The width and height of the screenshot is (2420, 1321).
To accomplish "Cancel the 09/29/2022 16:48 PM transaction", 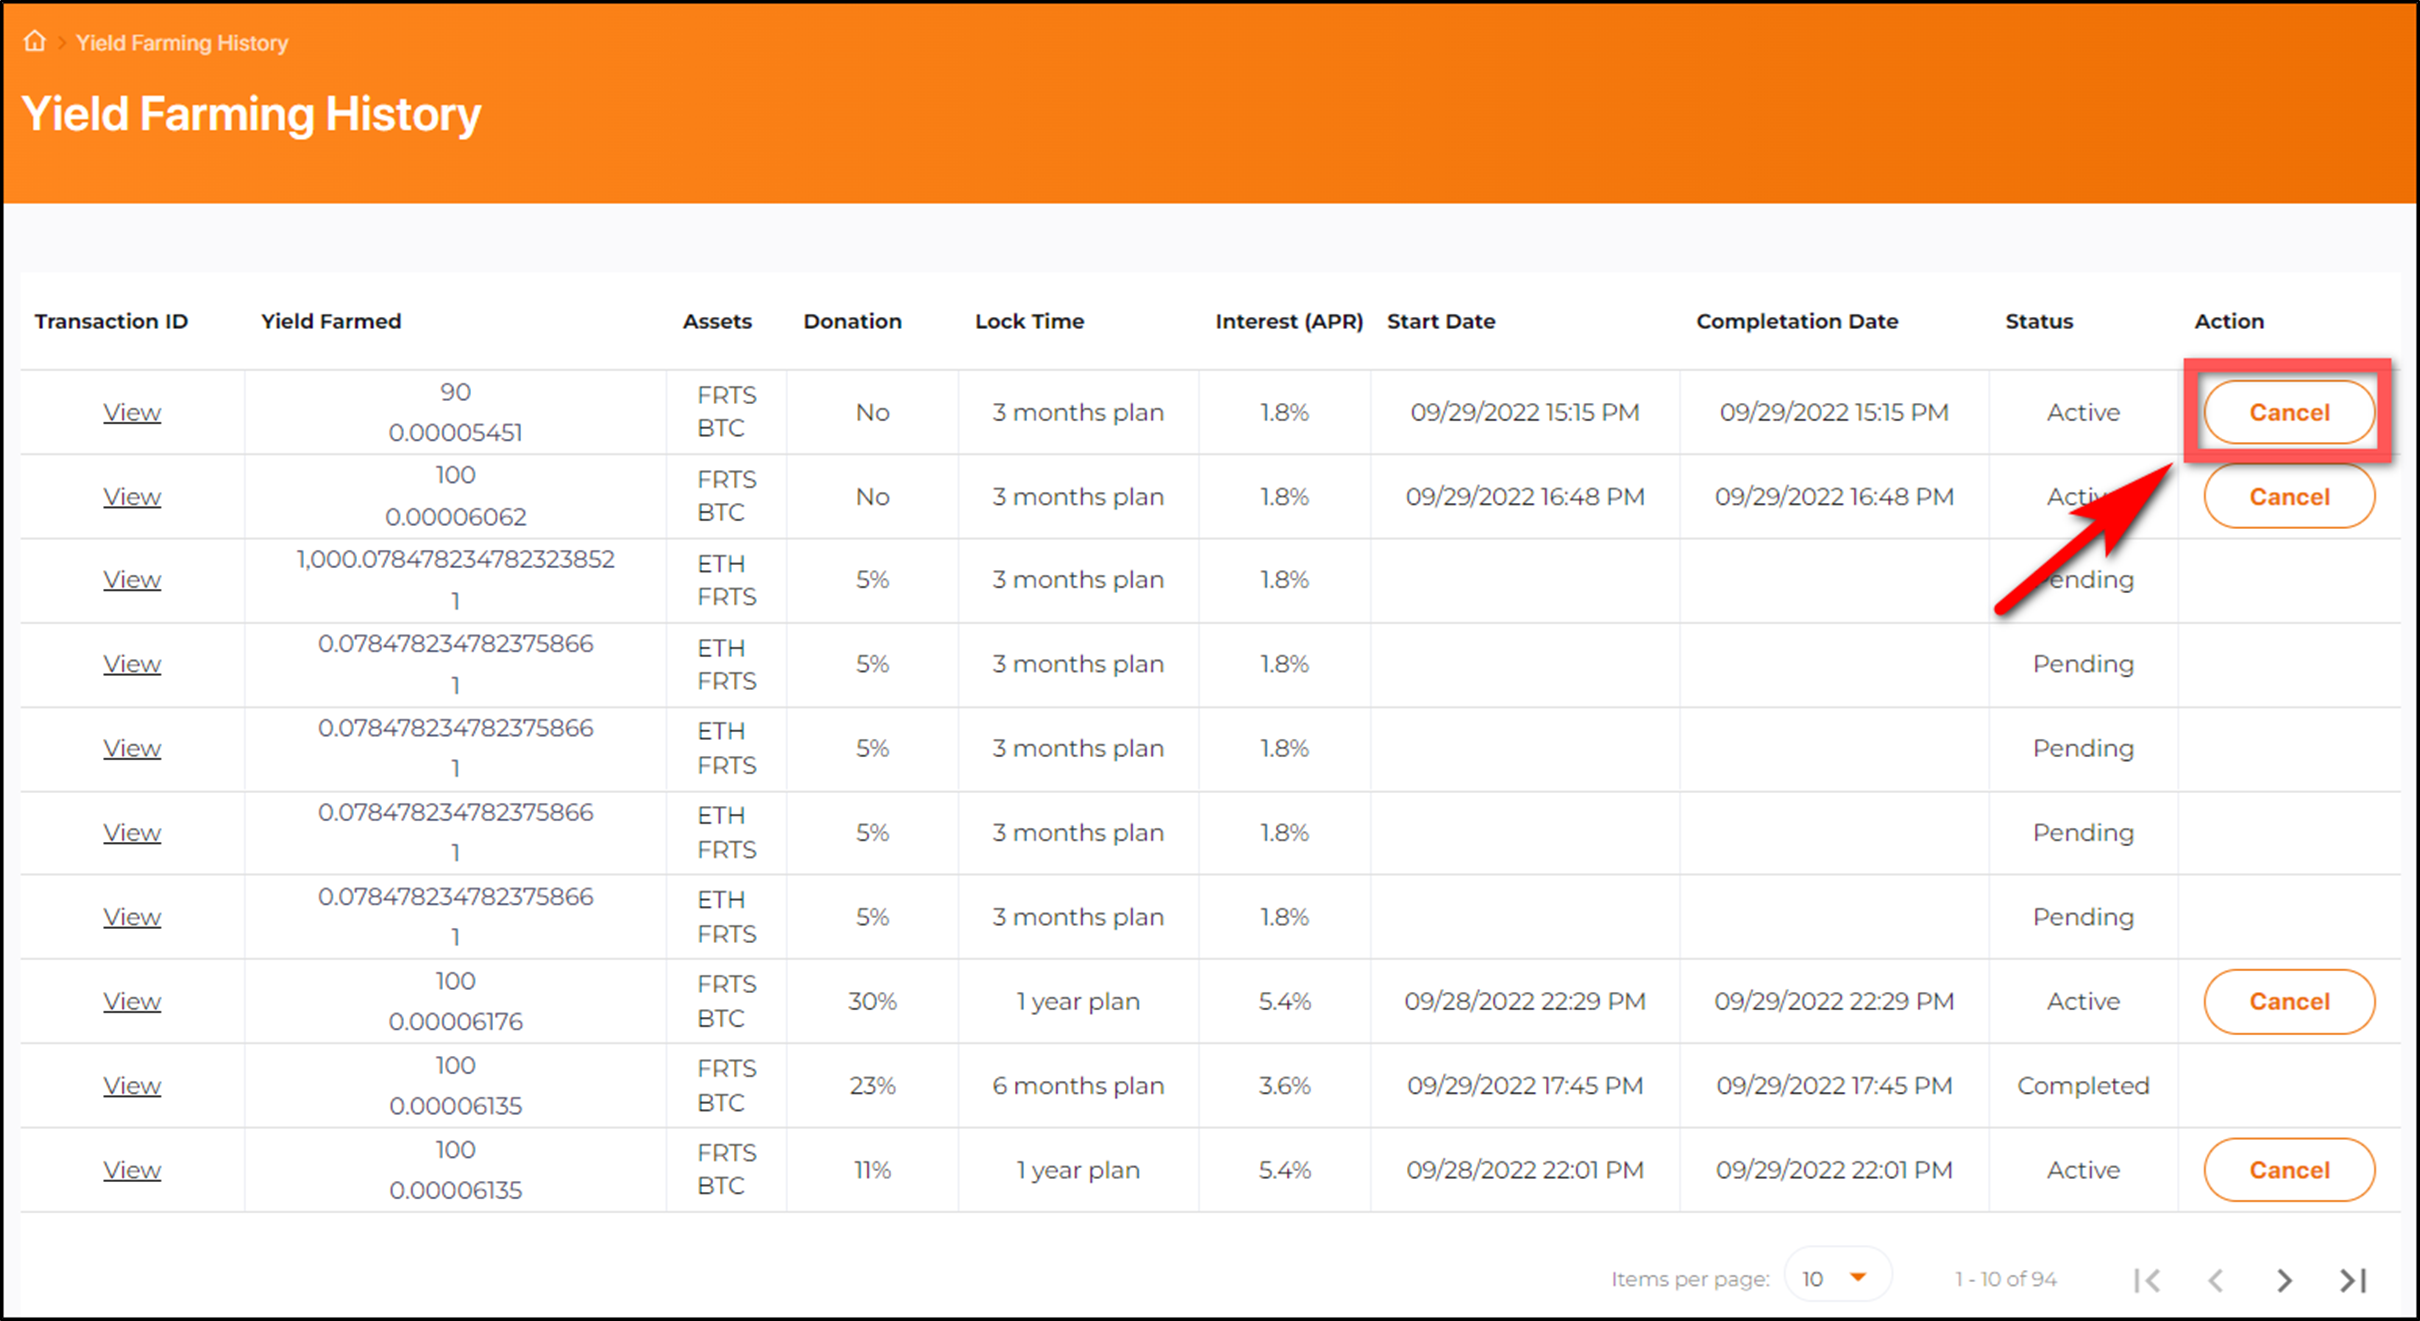I will pyautogui.click(x=2288, y=497).
